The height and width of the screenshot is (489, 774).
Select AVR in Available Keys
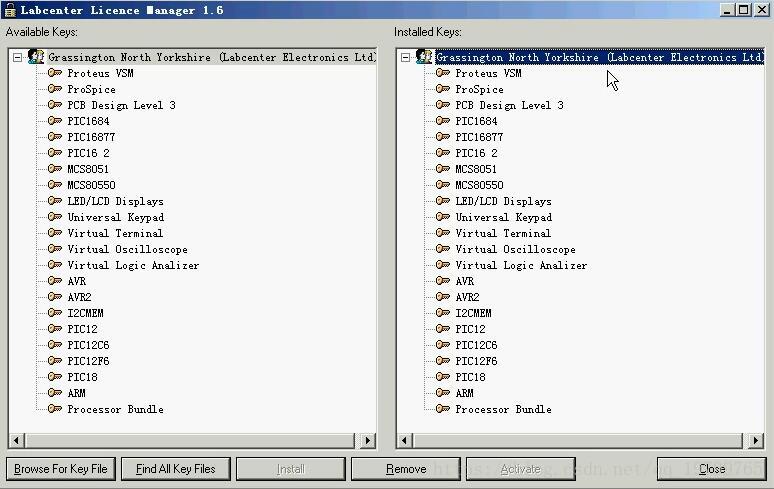click(77, 281)
